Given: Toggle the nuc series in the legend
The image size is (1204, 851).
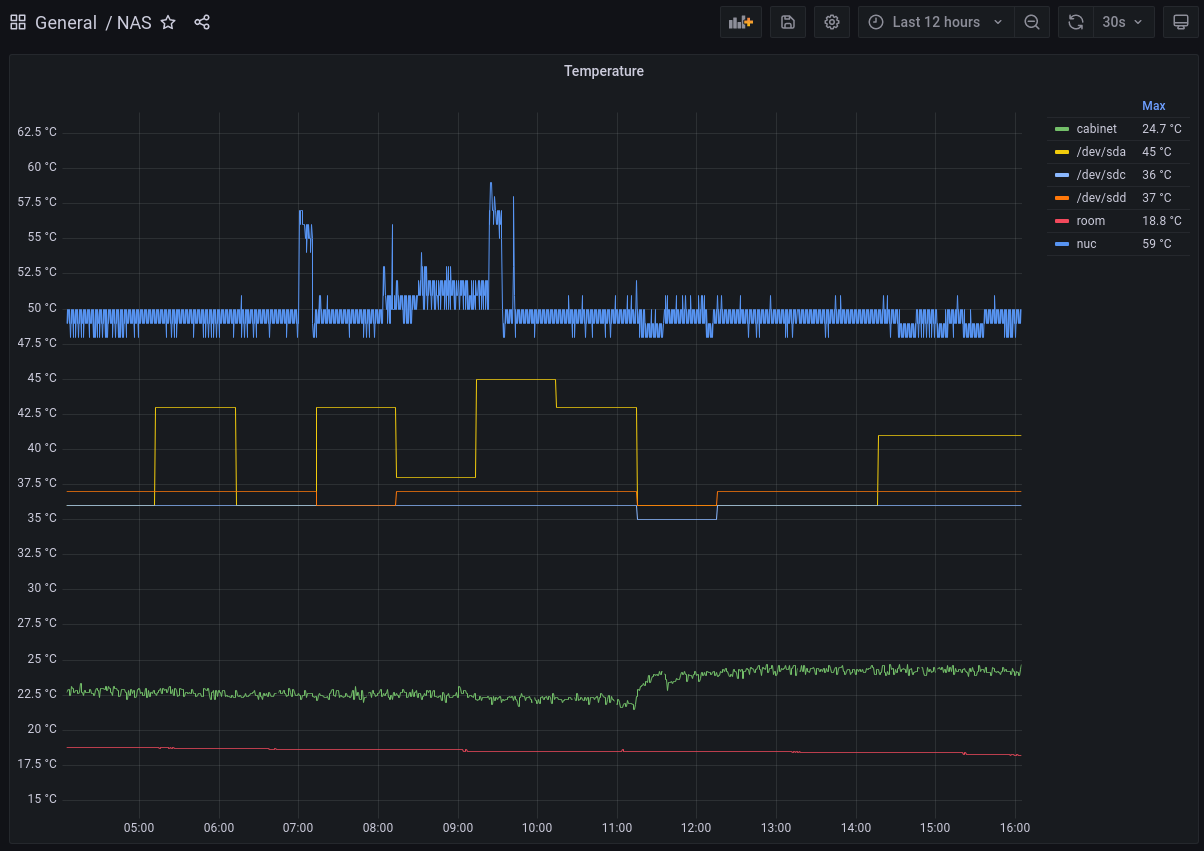Looking at the screenshot, I should tap(1086, 244).
